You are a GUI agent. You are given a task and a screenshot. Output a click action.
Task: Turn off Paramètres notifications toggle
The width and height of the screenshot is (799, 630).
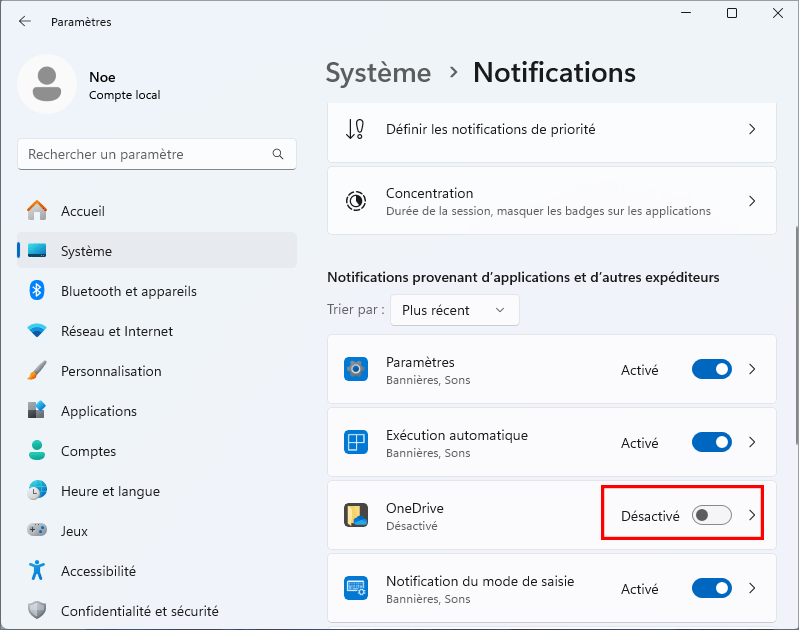pyautogui.click(x=711, y=370)
